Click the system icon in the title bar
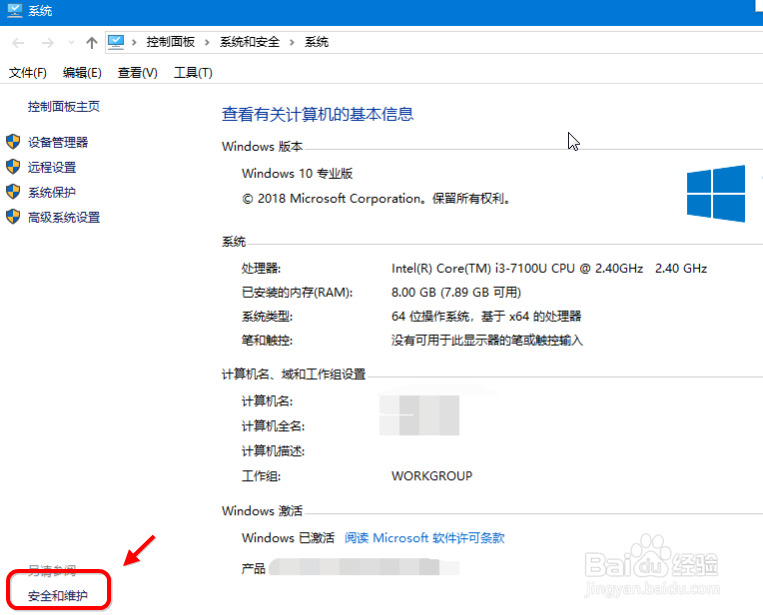Screen dimensions: 763x615 pos(14,10)
